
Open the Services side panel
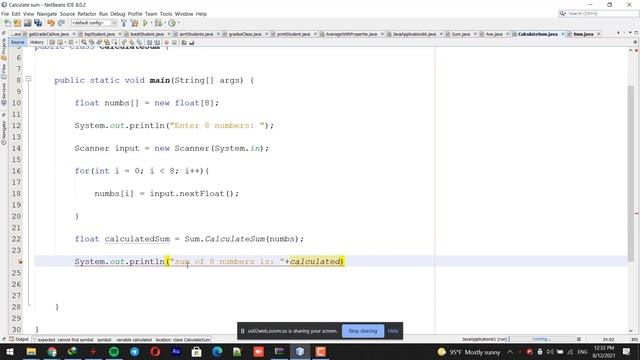pos(4,94)
